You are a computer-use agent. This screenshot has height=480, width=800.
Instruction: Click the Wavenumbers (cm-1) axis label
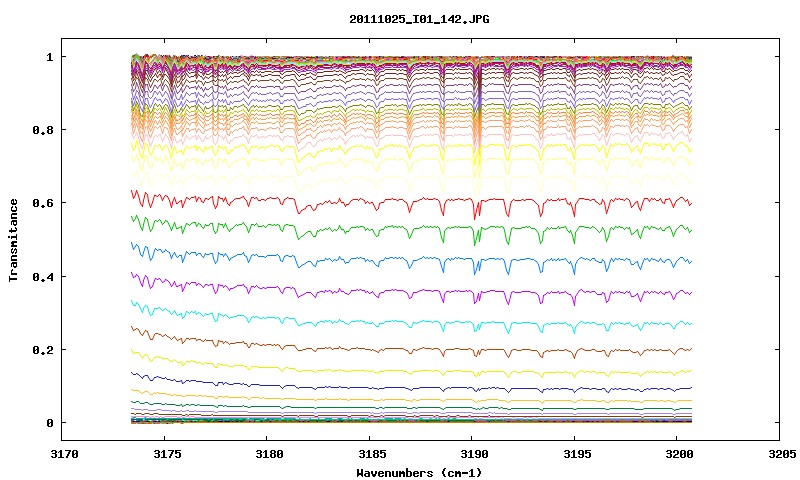coord(419,473)
